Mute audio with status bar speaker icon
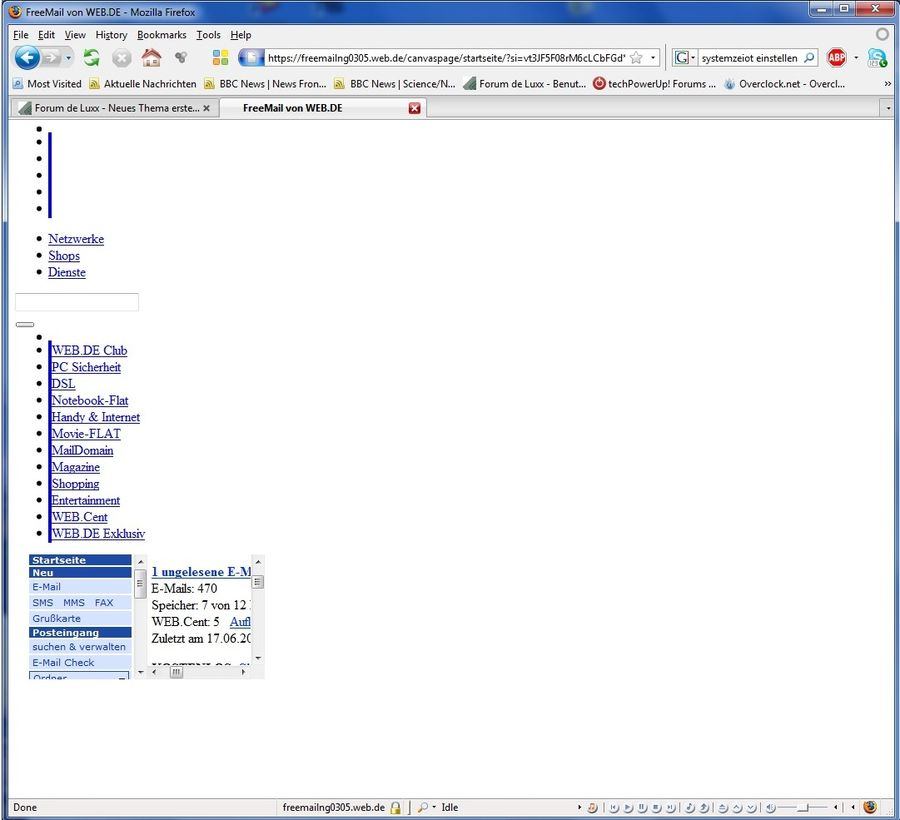Screen dimensions: 900x820 (x=770, y=807)
